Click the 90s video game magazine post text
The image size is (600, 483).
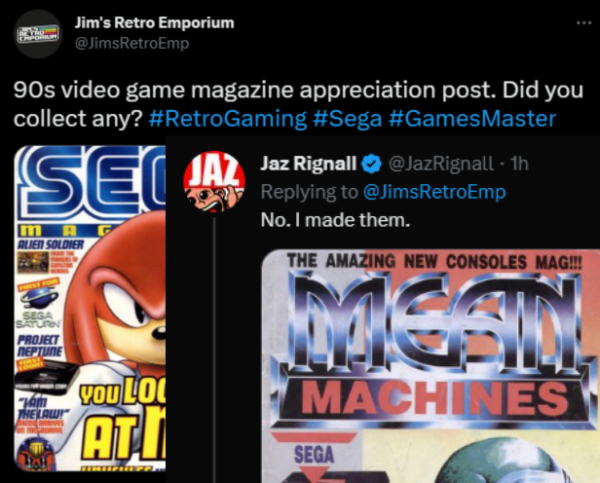click(x=298, y=104)
